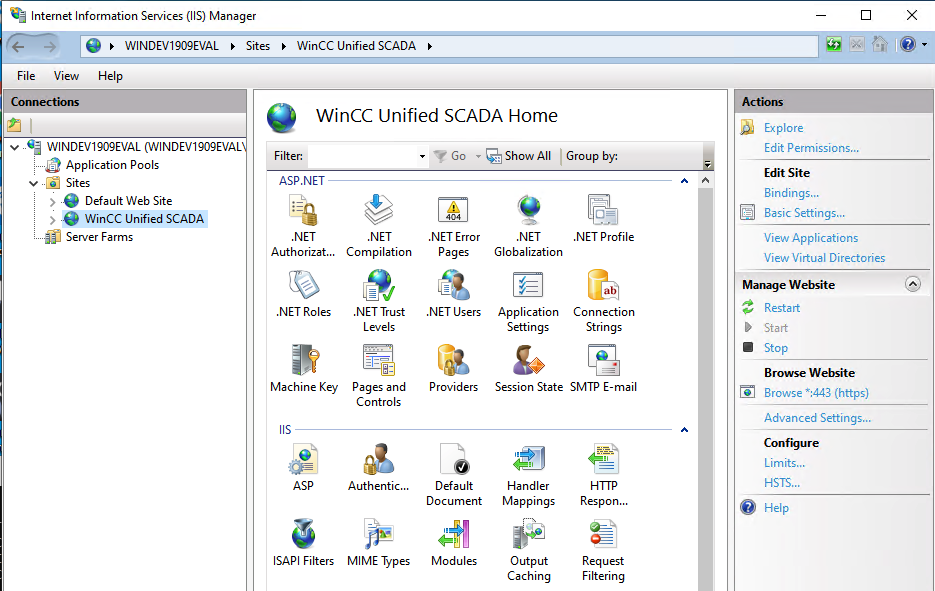Collapse the IIS group section
Screen dimensions: 935x591
point(685,430)
